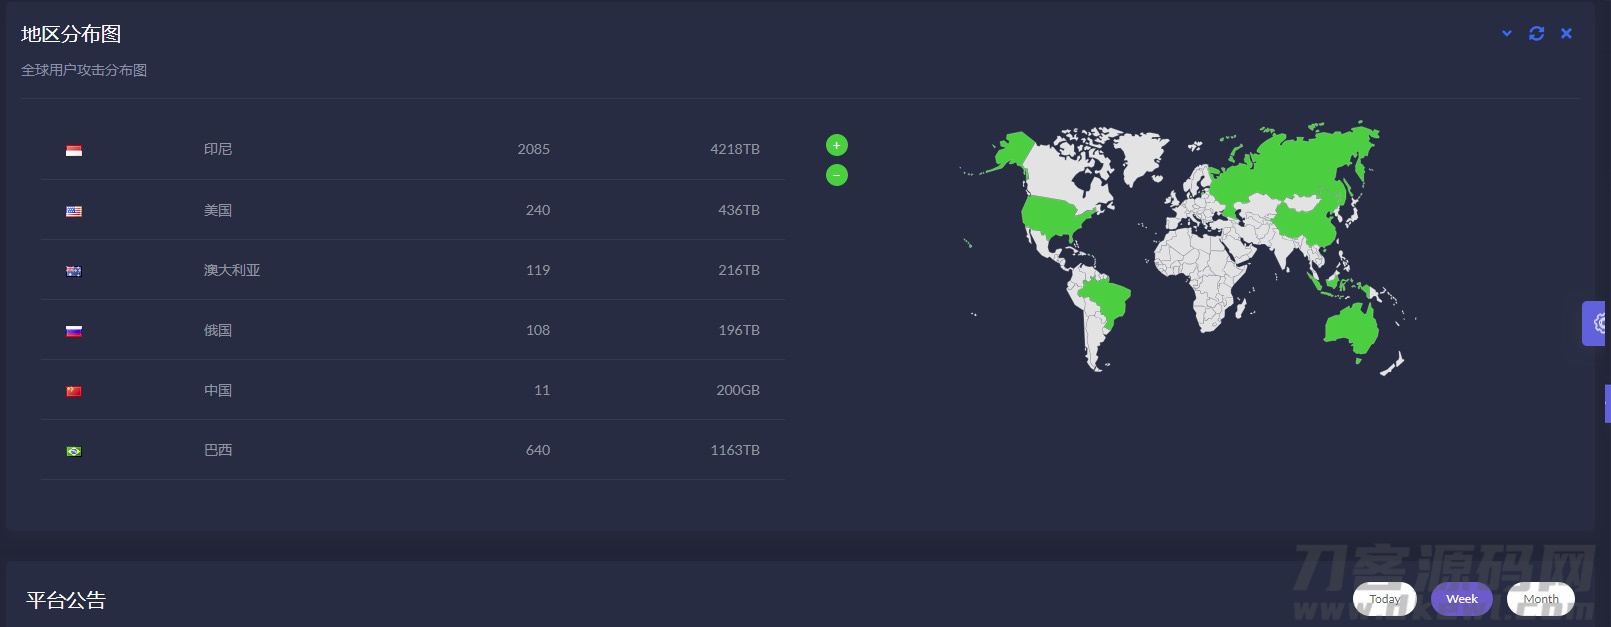
Task: Open the settings gear on right edge
Action: click(x=1596, y=323)
